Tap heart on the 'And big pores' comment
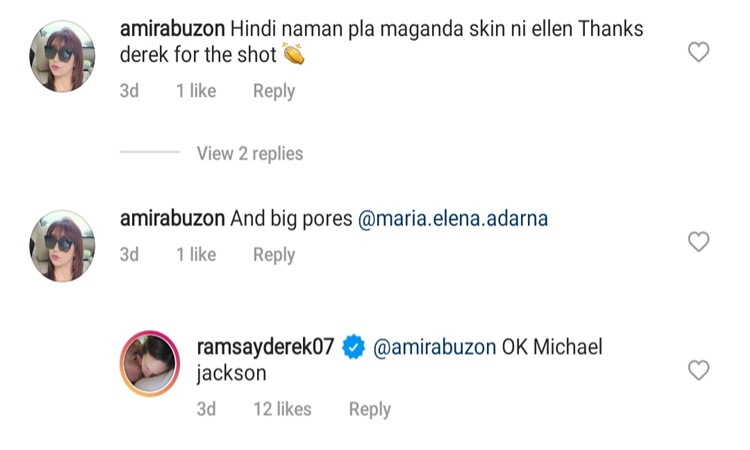The width and height of the screenshot is (750, 450). click(x=699, y=242)
